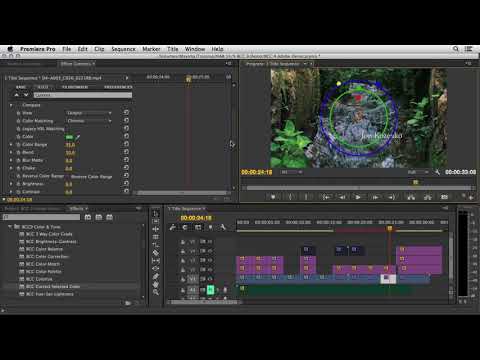Switch to the Effect Controls tab

pyautogui.click(x=78, y=64)
